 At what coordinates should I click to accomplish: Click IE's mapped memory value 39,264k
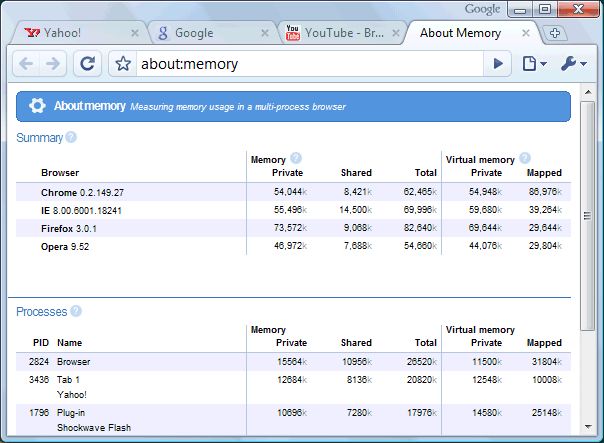545,210
